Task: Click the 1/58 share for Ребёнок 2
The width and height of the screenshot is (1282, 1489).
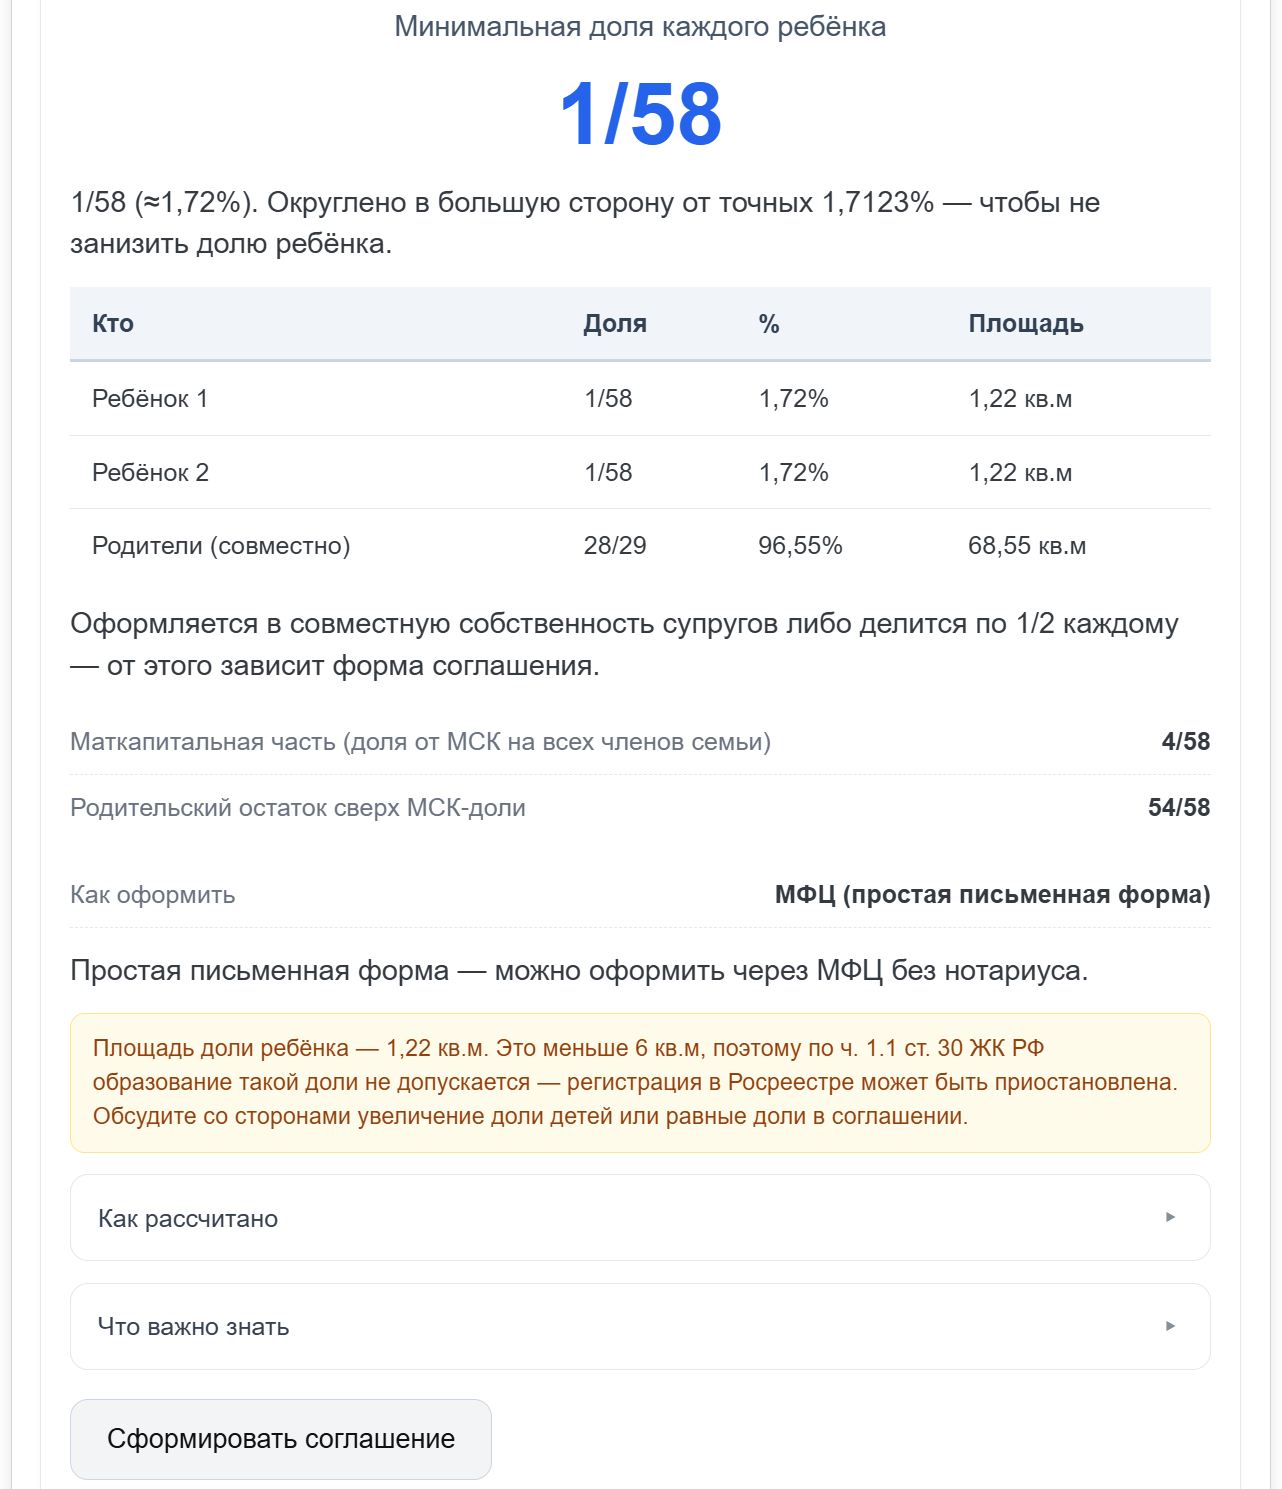Action: (608, 472)
